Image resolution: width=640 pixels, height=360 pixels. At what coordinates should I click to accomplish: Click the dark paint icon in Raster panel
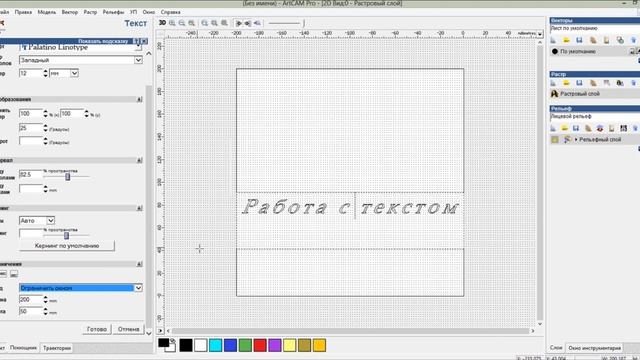point(620,83)
